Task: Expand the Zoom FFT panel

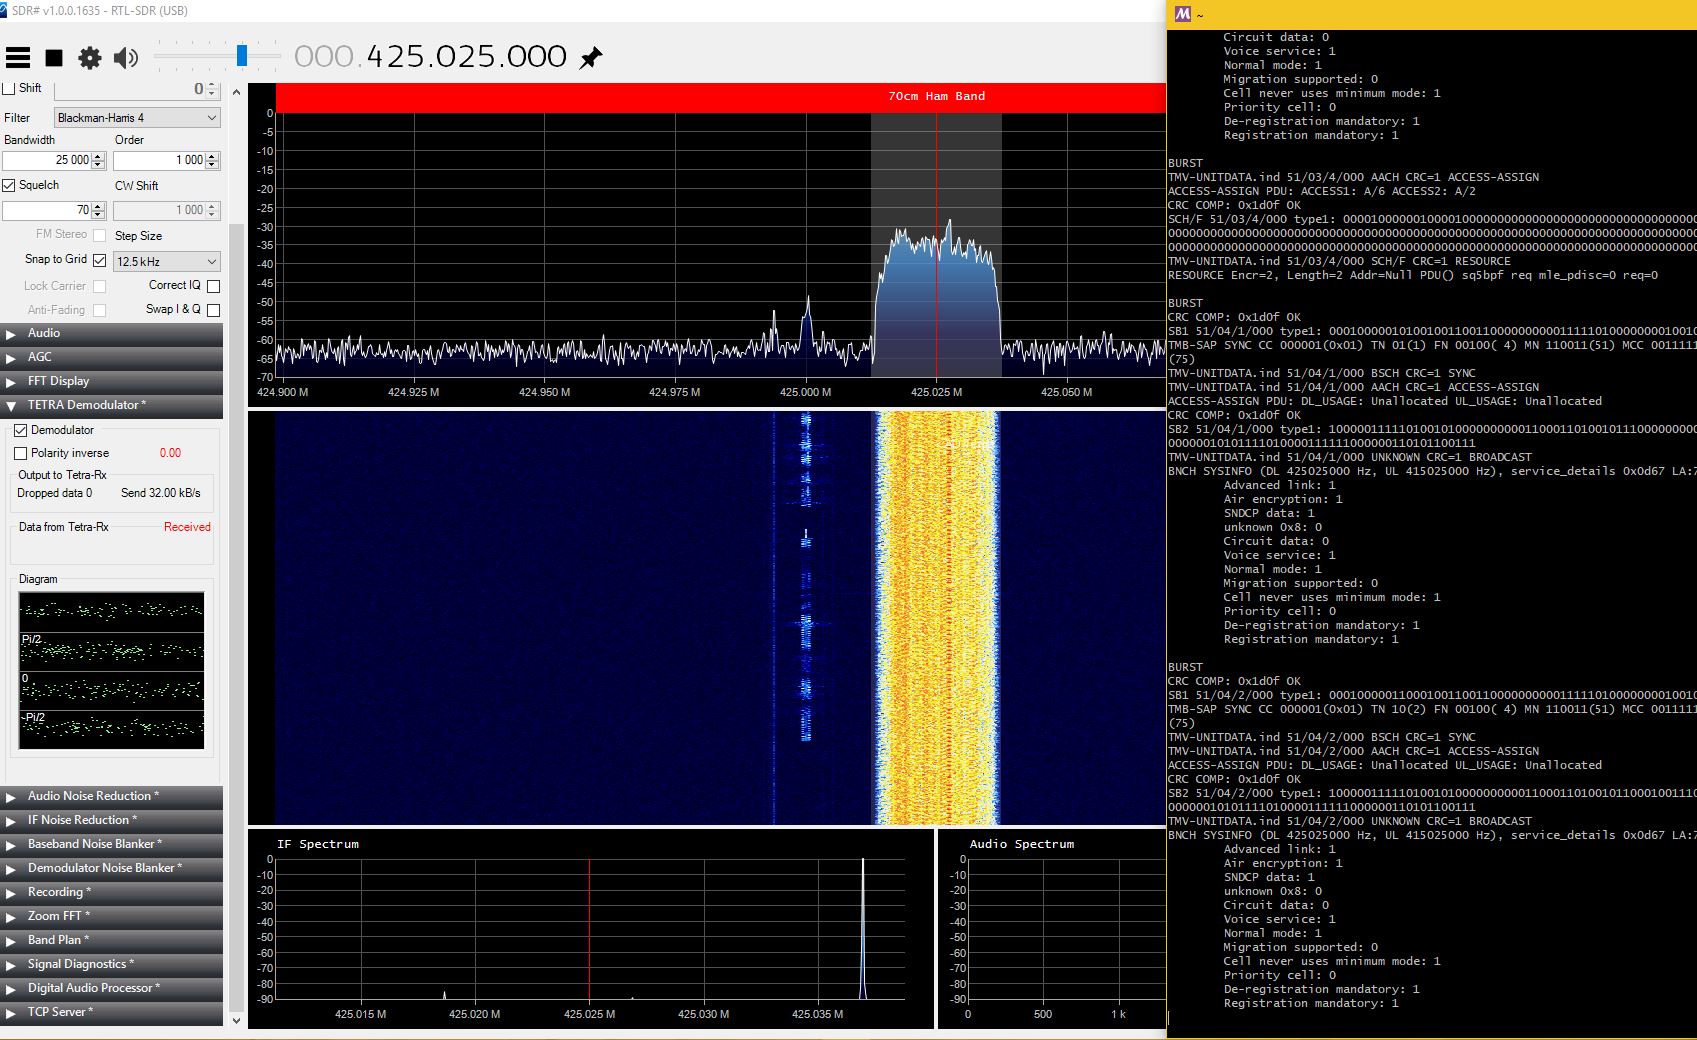Action: [112, 916]
